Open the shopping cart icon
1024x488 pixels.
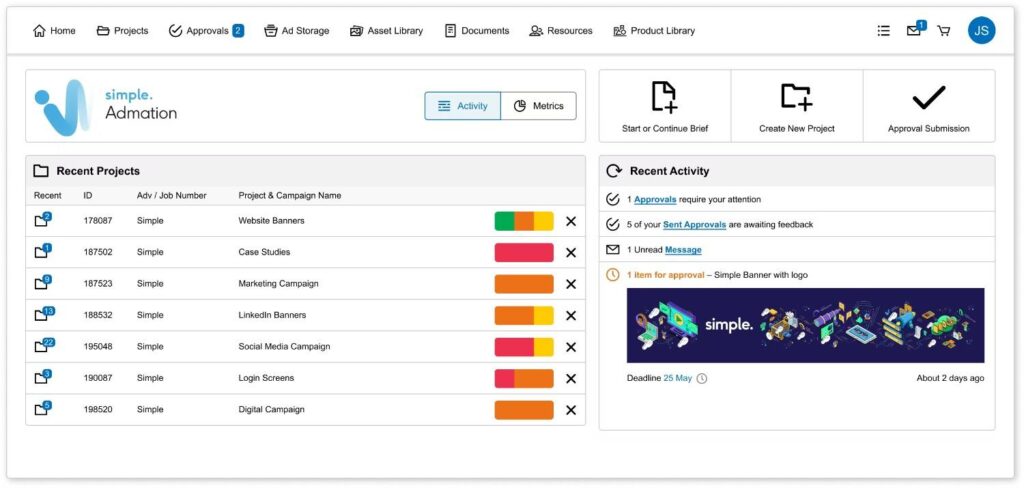(x=944, y=31)
